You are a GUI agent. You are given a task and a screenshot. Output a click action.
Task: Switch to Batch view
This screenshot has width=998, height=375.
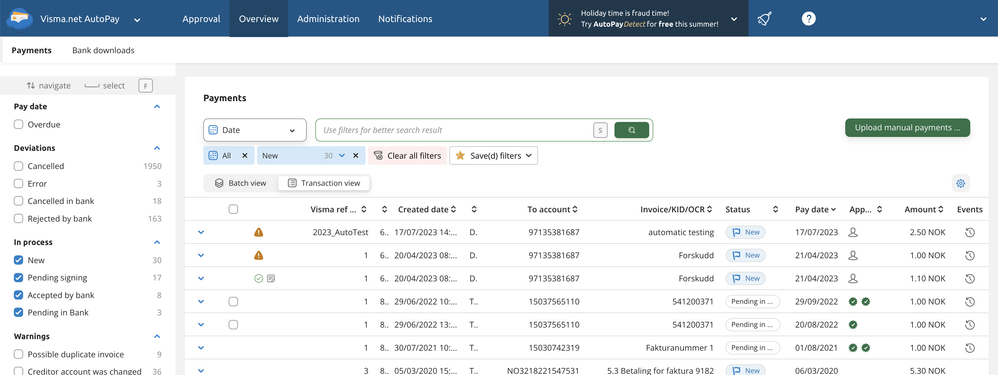point(241,183)
